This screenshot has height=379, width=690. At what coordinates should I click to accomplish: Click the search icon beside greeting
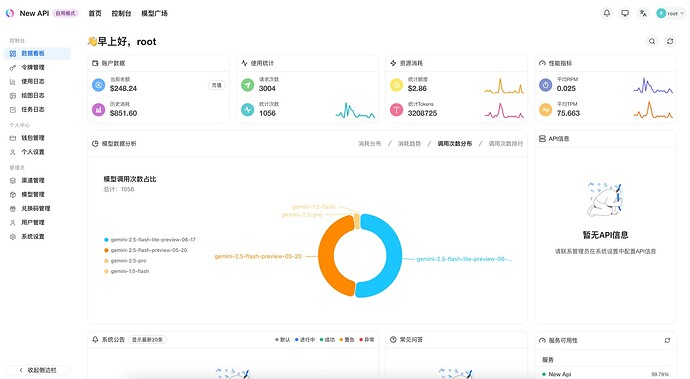652,41
